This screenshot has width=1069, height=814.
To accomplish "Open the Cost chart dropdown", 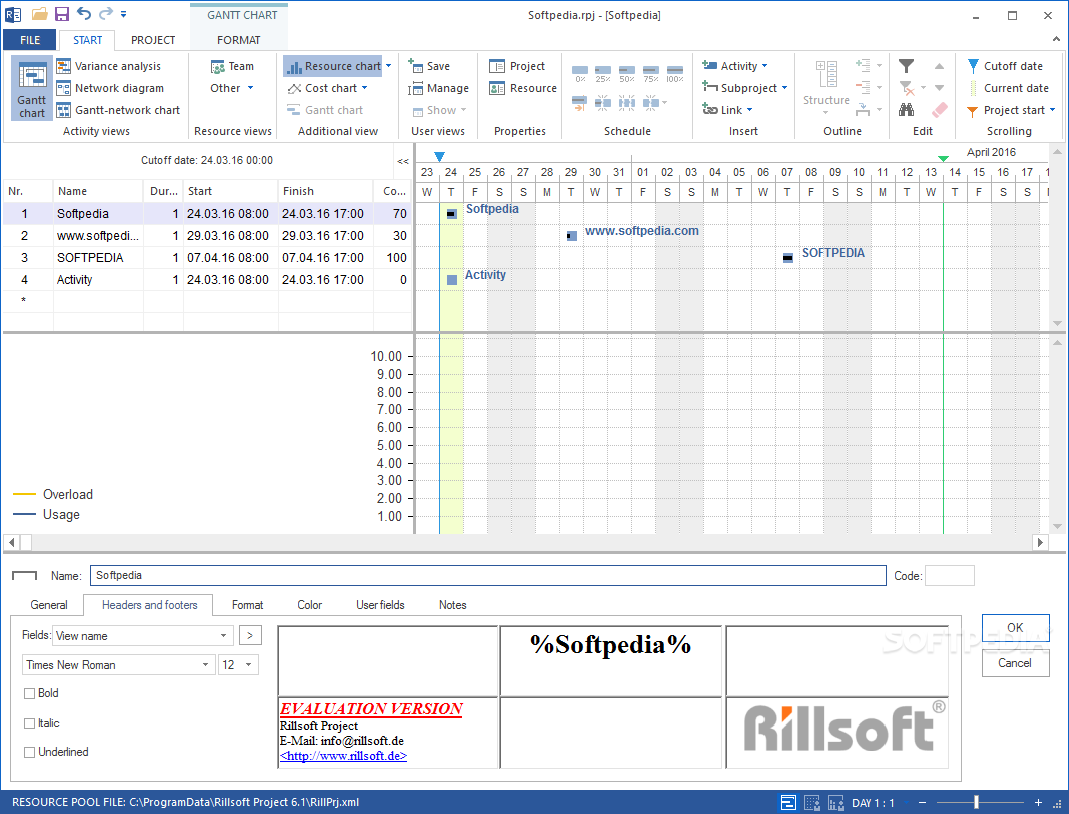I will click(x=365, y=88).
